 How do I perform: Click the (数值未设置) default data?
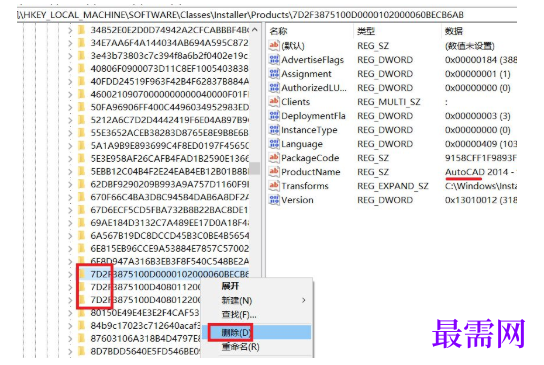(469, 45)
